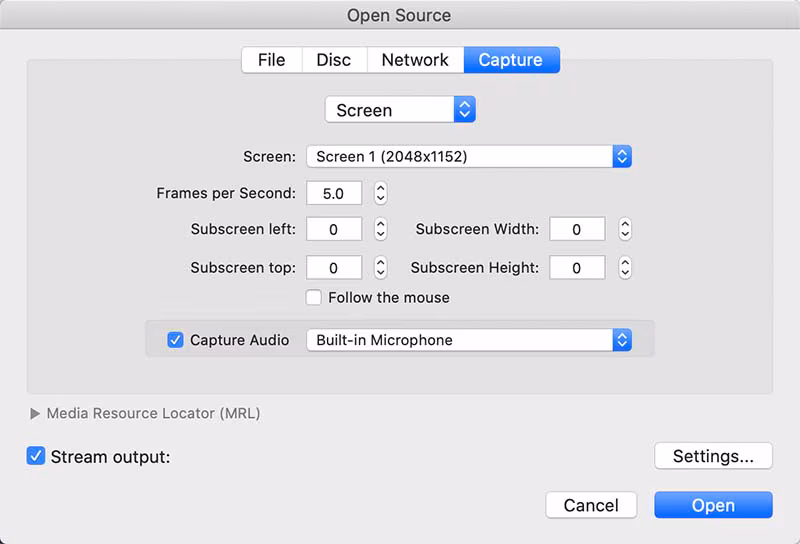Click the Subscreen Width input field
Screen dimensions: 800x544
577,229
